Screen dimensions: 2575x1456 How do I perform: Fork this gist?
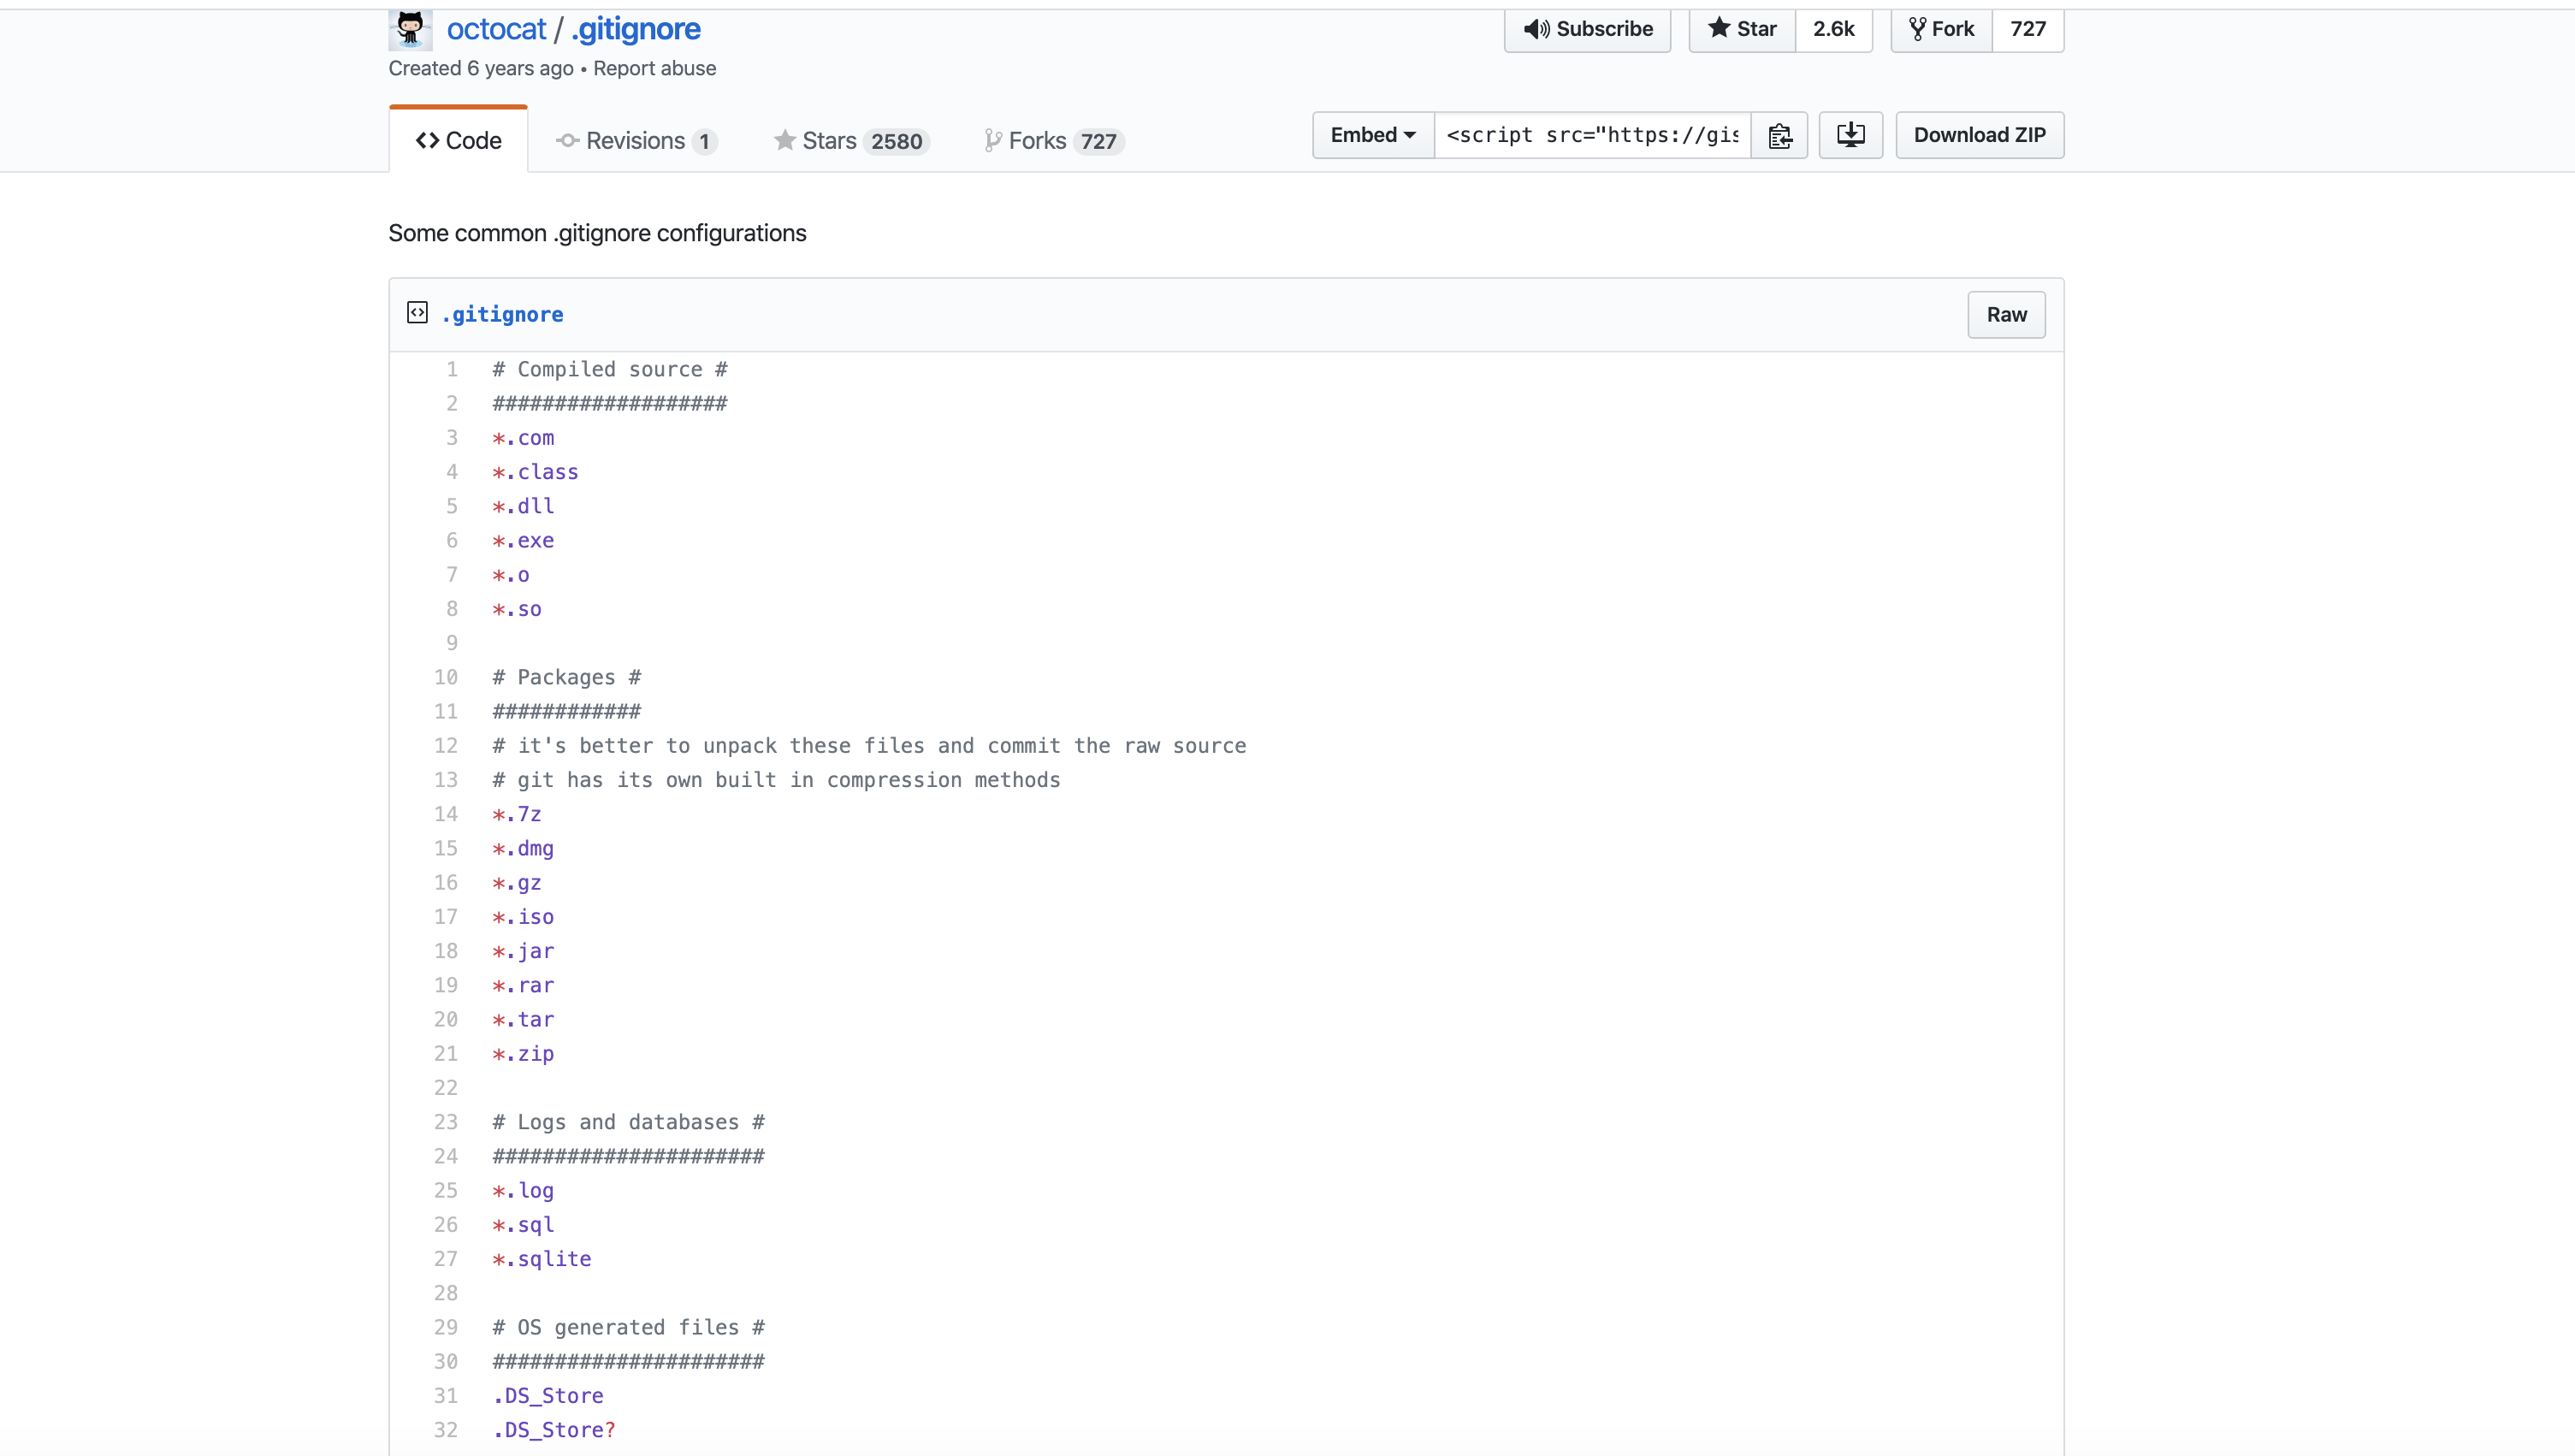(1941, 29)
